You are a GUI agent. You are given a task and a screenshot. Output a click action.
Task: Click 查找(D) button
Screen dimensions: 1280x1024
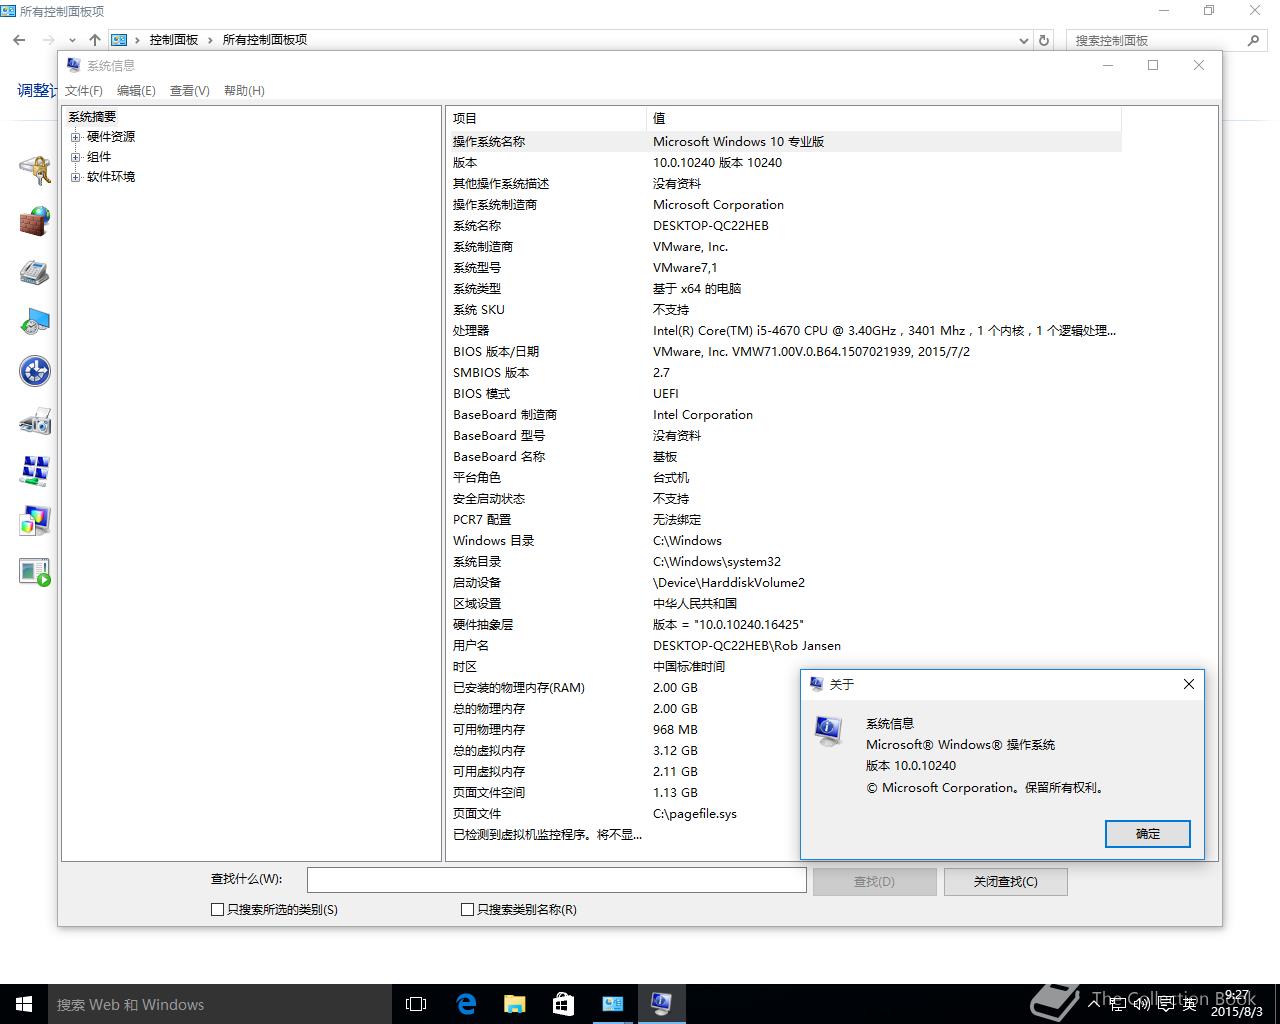pyautogui.click(x=874, y=881)
